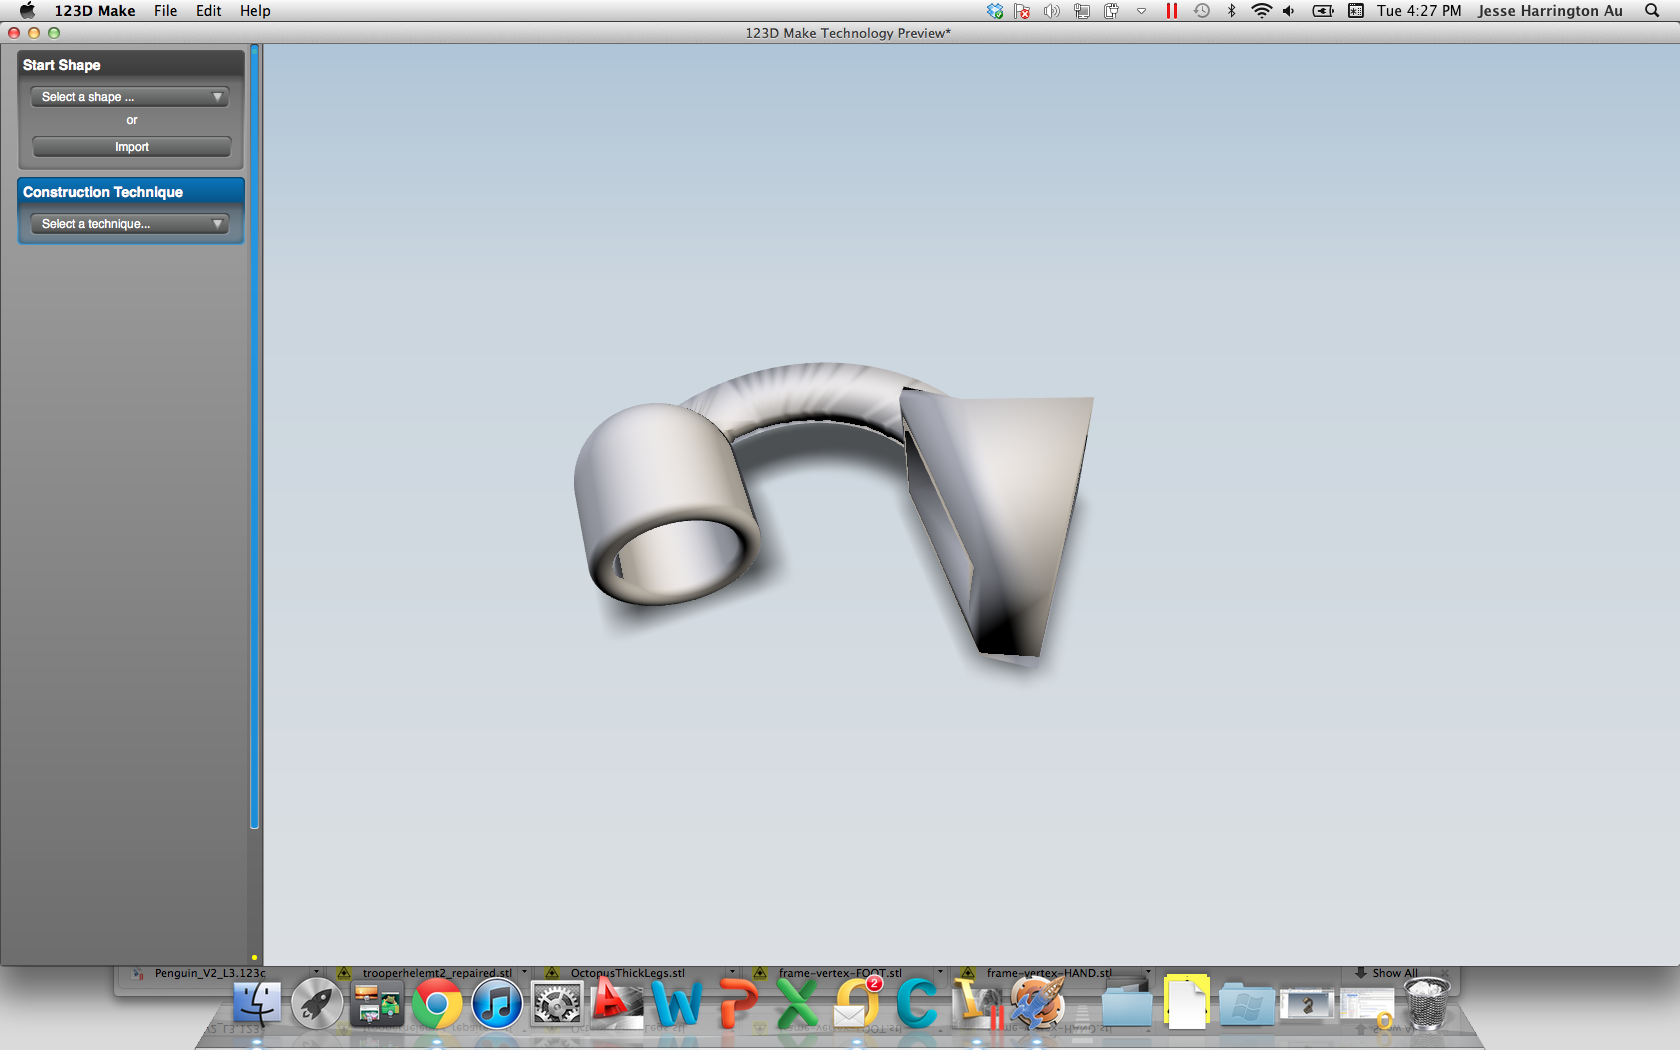The height and width of the screenshot is (1050, 1680).
Task: Open Penguin_V2_L3.123c download item
Action: pos(210,973)
